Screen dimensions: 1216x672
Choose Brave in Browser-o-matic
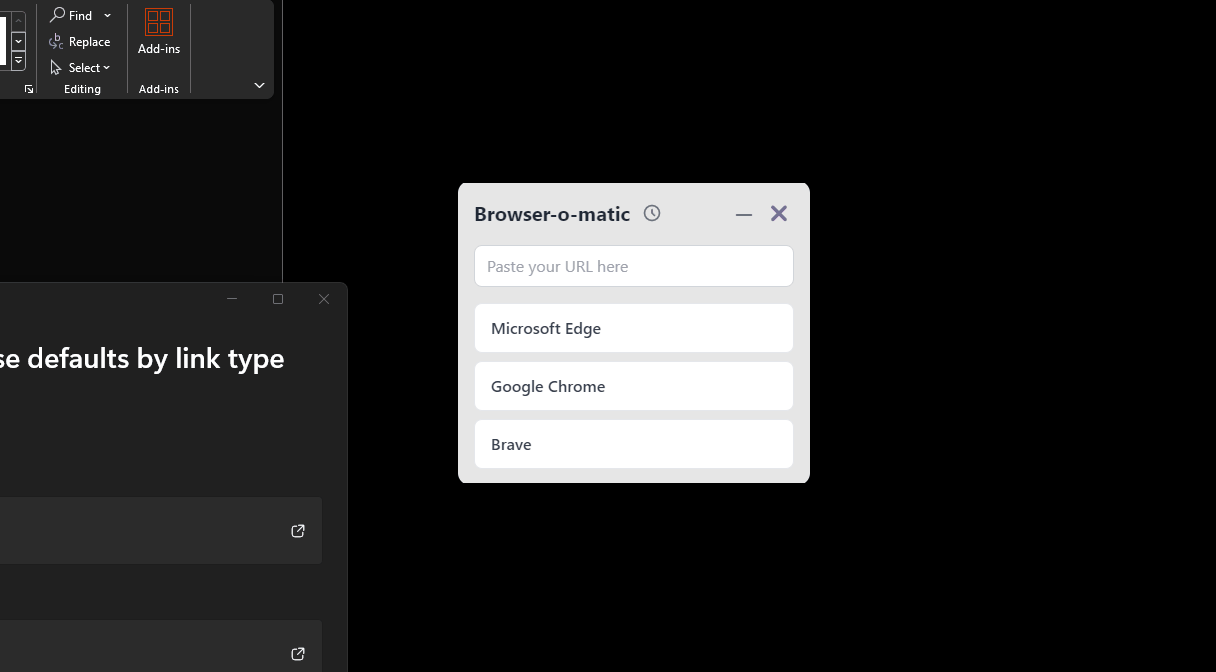(x=634, y=444)
